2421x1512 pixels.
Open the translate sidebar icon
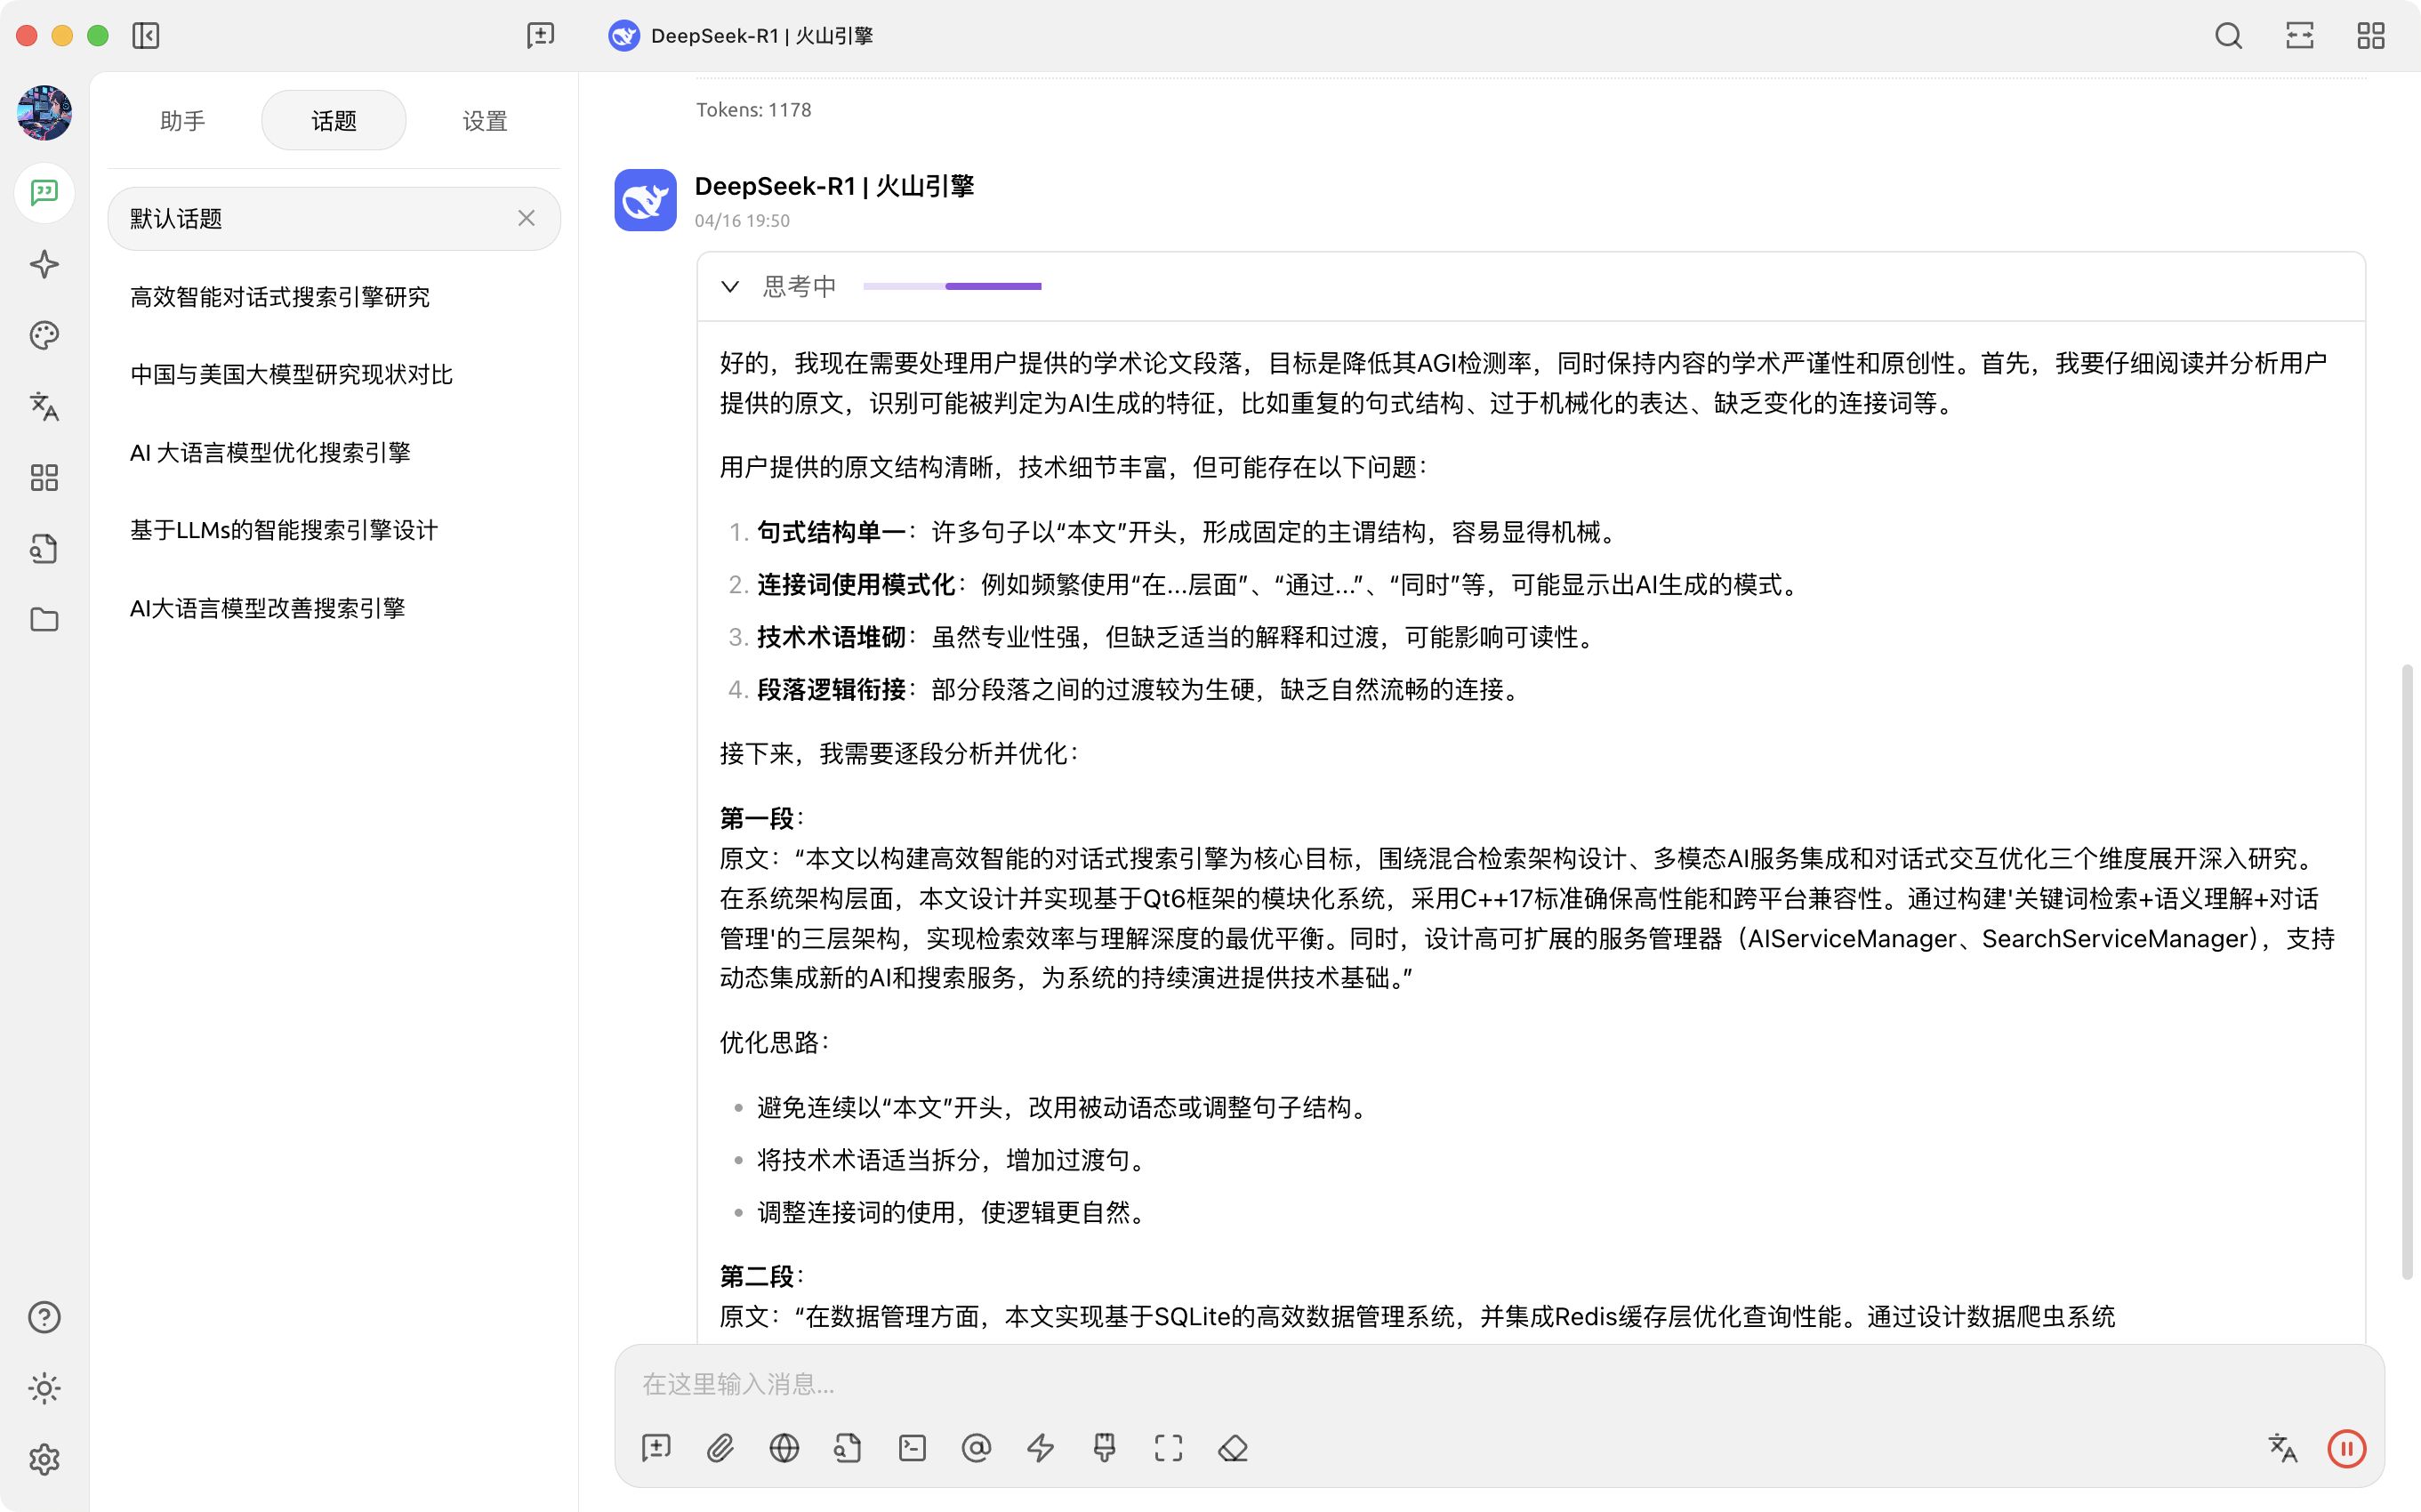(x=44, y=406)
